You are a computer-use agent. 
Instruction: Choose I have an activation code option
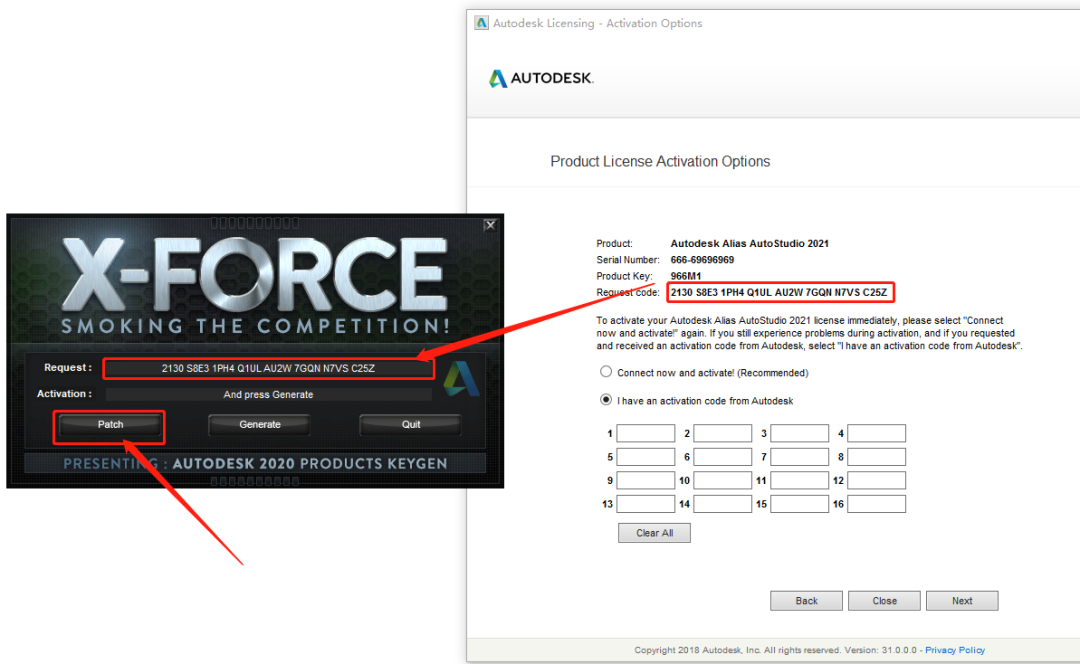[605, 400]
